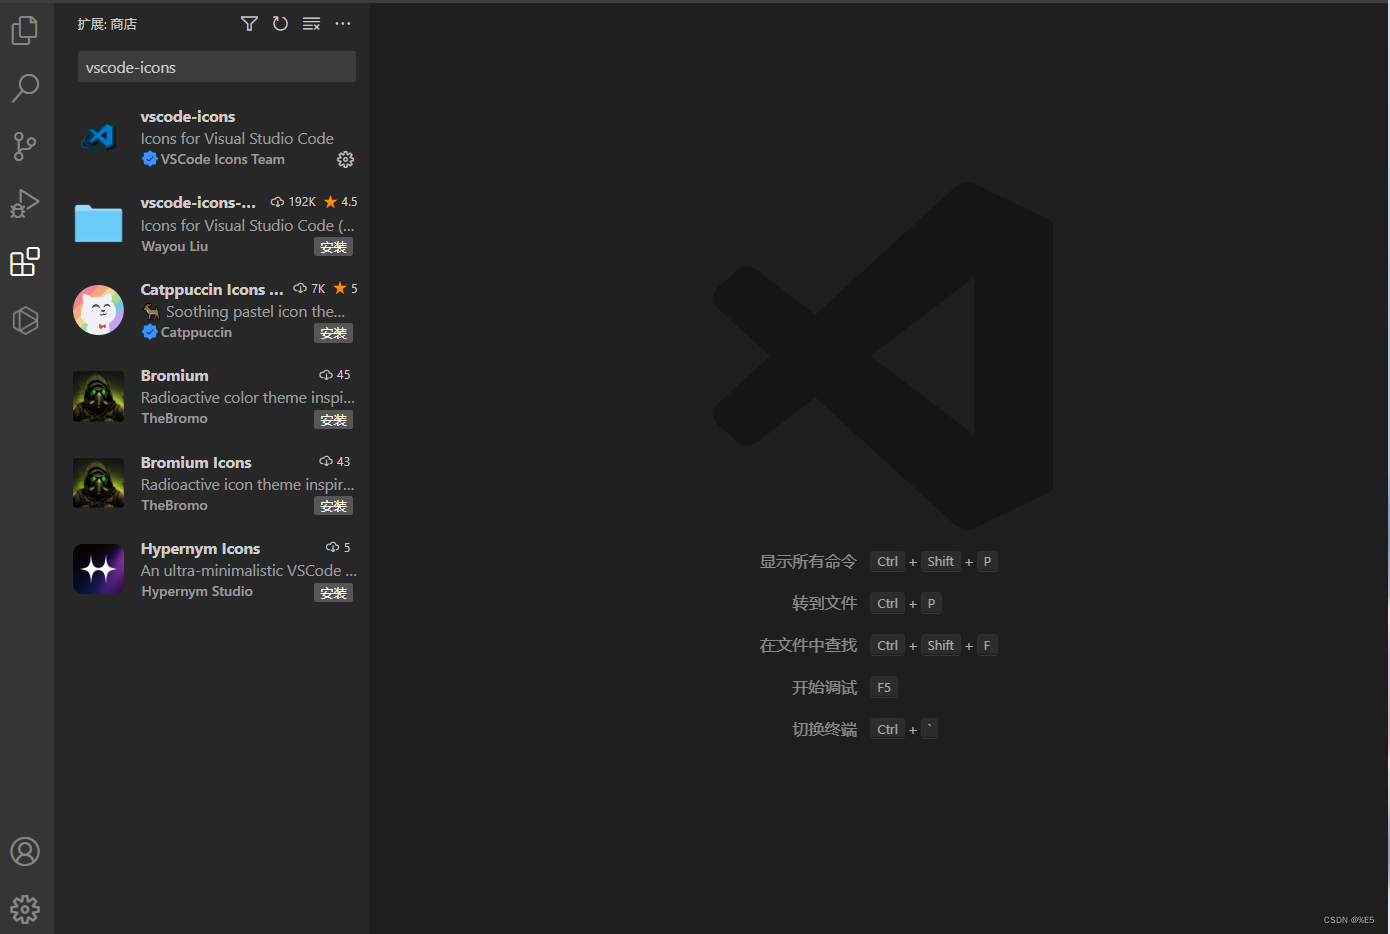Click the VSCode Icons Team publisher name

pyautogui.click(x=223, y=159)
